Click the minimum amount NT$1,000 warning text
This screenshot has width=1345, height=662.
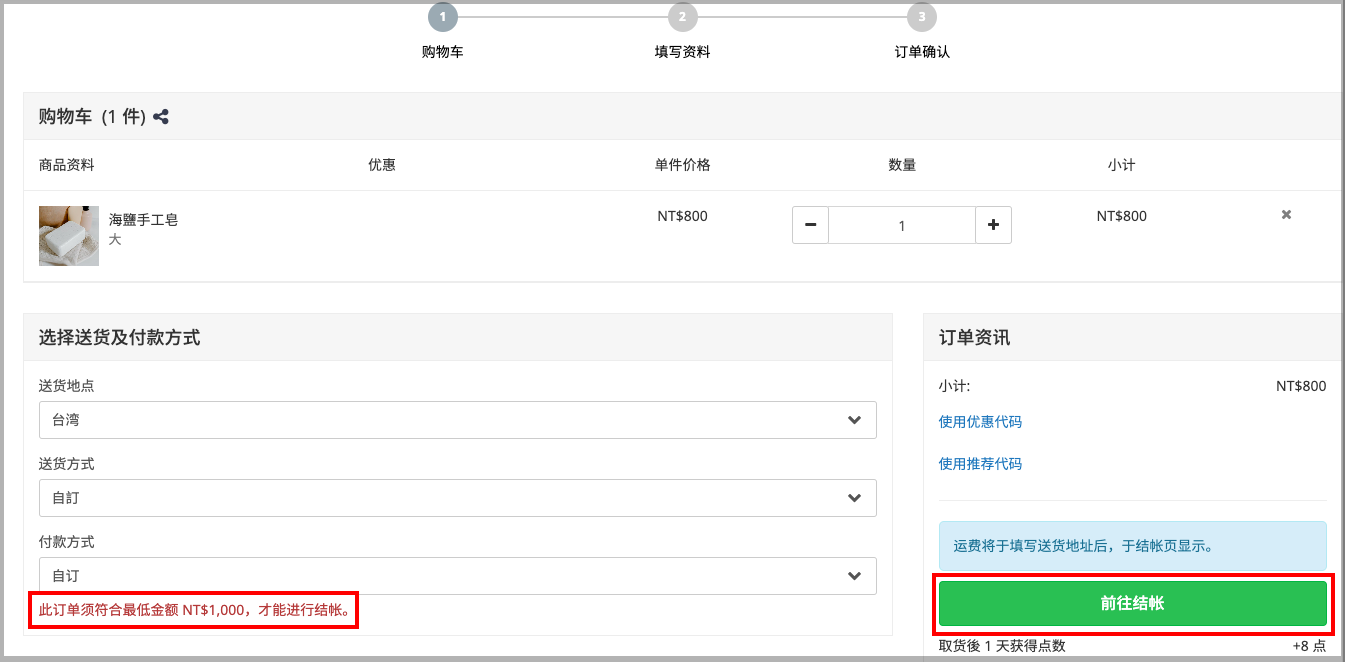click(195, 609)
